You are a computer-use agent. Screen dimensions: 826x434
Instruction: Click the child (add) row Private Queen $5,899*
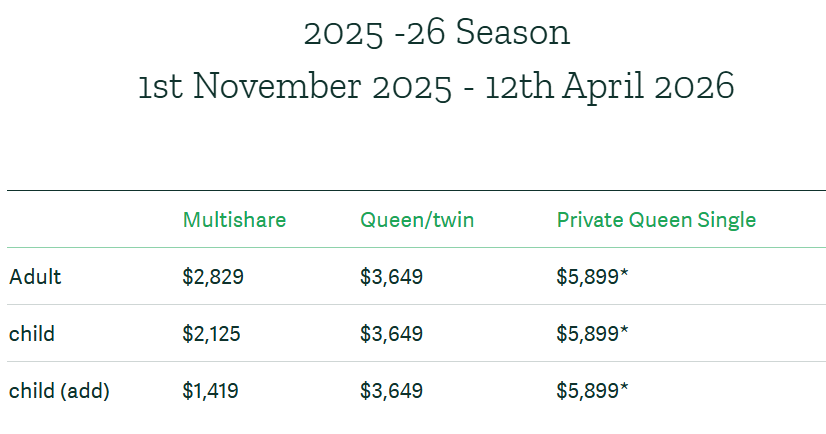[x=592, y=391]
